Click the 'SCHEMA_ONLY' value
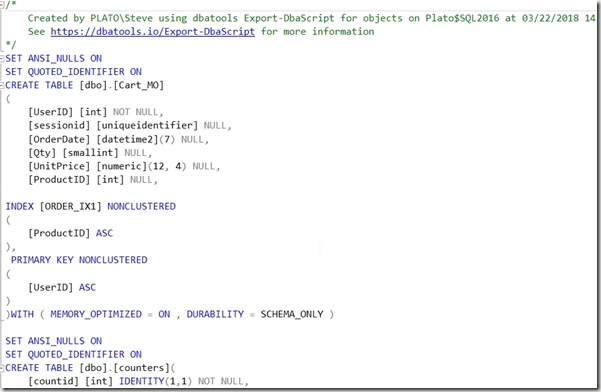This screenshot has width=601, height=392. pos(292,314)
